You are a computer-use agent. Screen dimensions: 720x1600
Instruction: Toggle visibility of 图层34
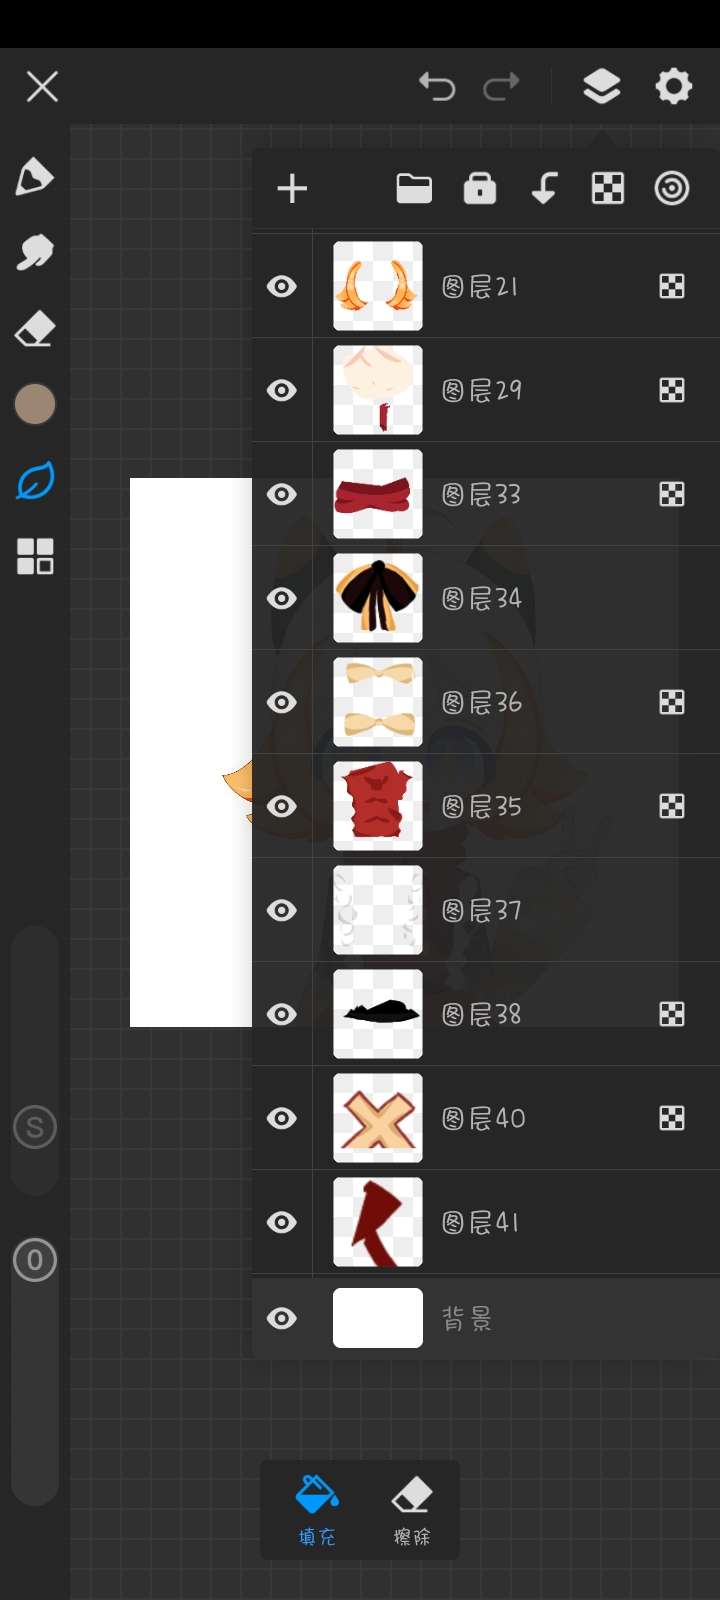[x=282, y=599]
